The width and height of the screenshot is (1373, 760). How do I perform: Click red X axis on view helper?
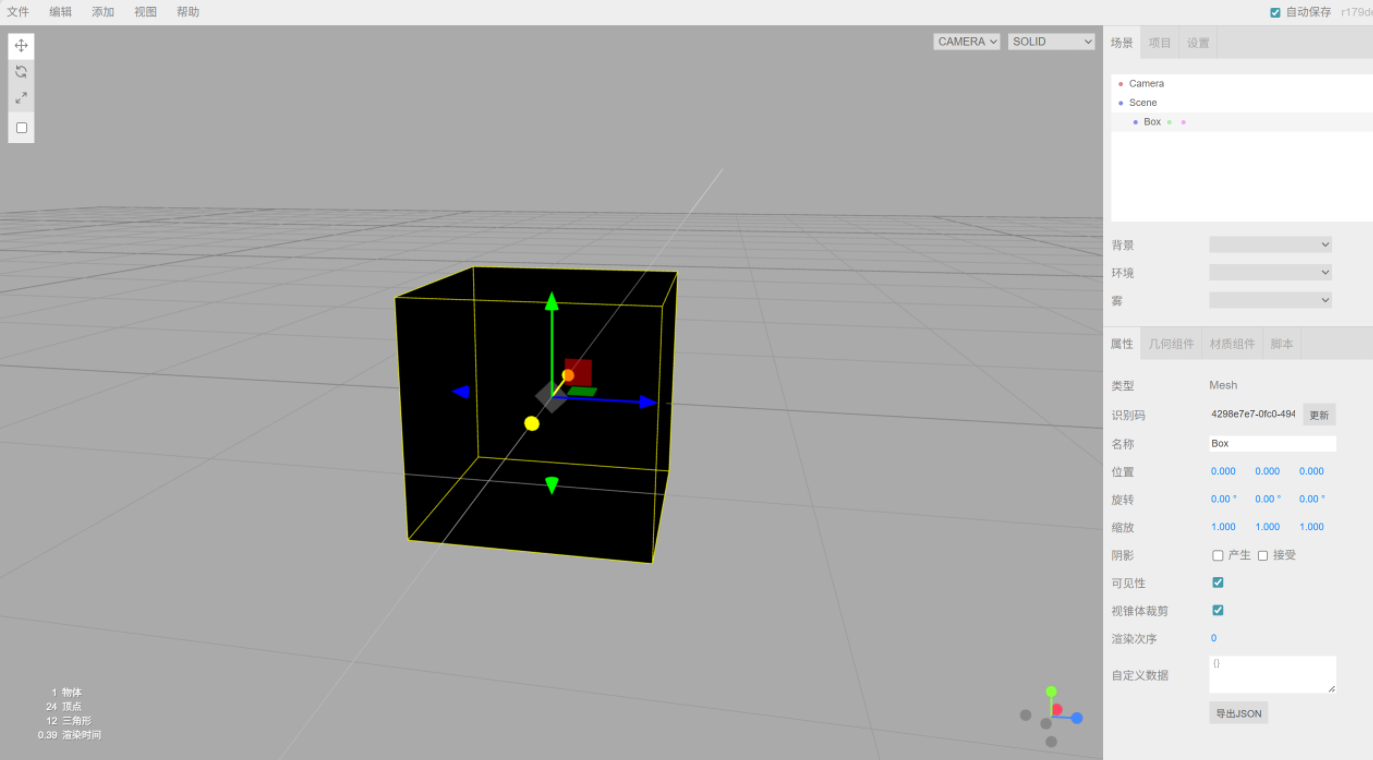click(x=1057, y=710)
